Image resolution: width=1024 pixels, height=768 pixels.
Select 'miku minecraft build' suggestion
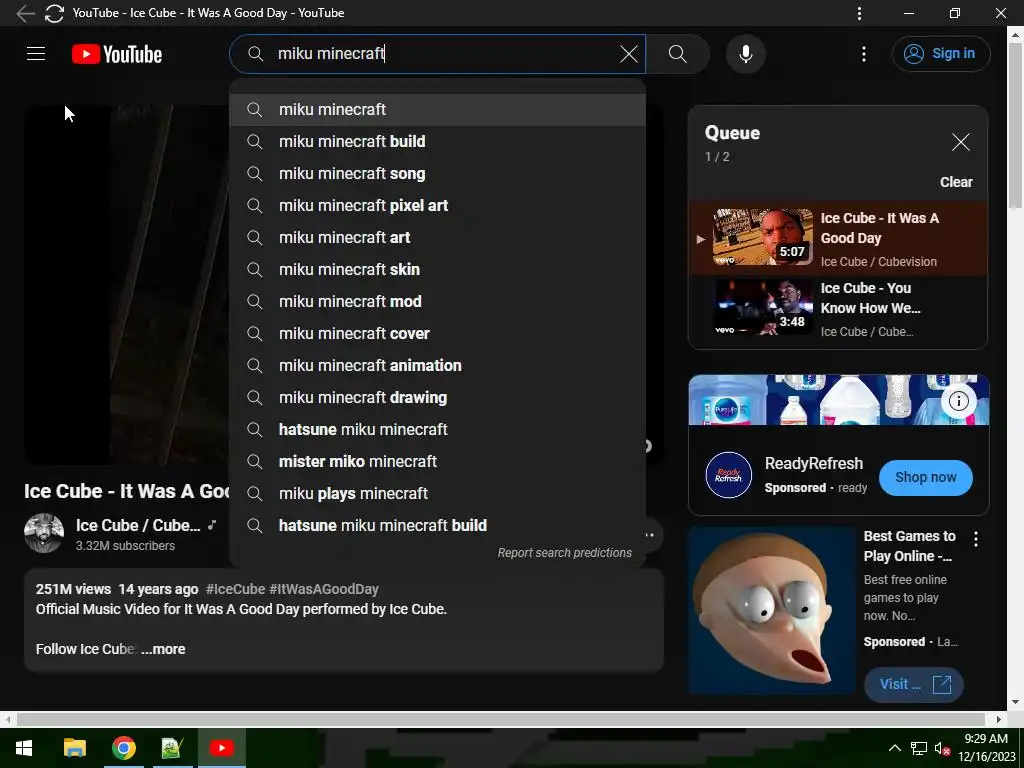[x=438, y=142]
